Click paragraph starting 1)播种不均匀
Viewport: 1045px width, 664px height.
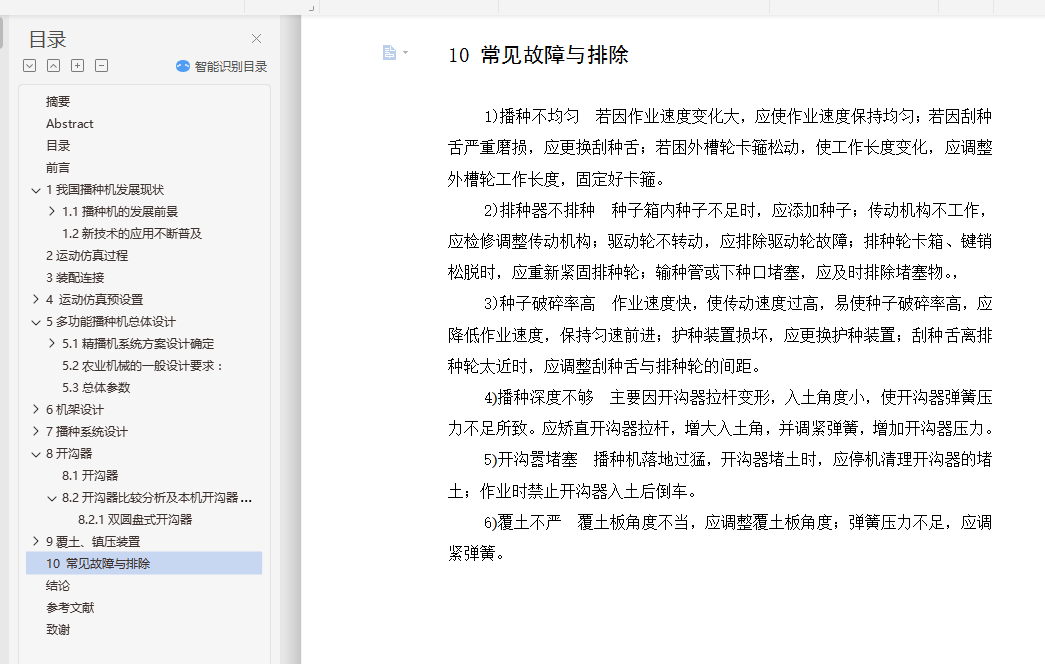point(720,147)
